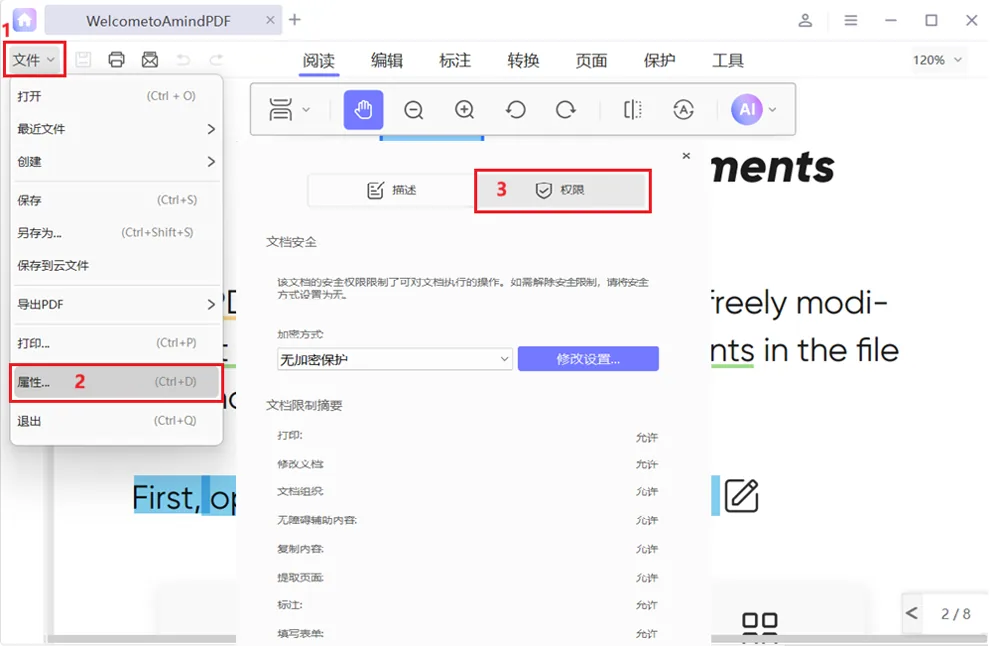Click the user account icon
Image resolution: width=1000 pixels, height=646 pixels.
[x=805, y=20]
